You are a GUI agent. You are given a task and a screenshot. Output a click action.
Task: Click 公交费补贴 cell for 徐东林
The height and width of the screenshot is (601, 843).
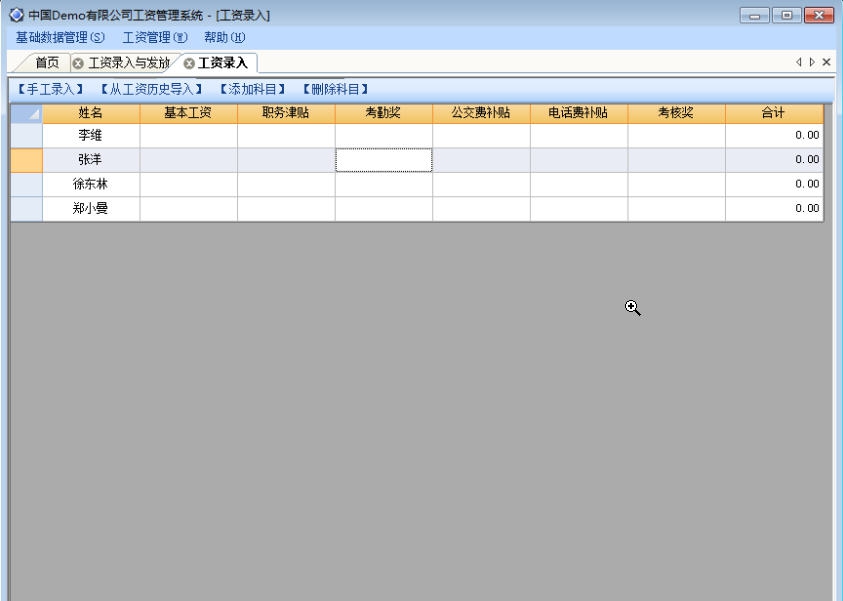(x=481, y=184)
